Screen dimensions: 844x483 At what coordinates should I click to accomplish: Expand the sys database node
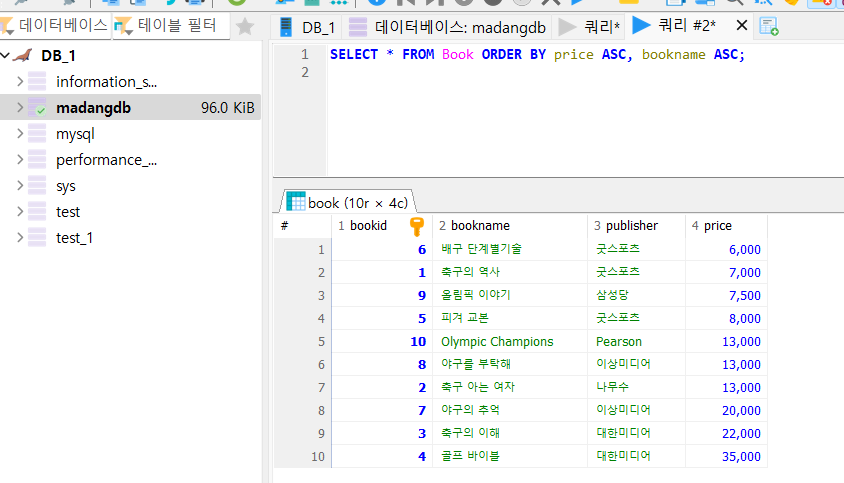(x=20, y=185)
